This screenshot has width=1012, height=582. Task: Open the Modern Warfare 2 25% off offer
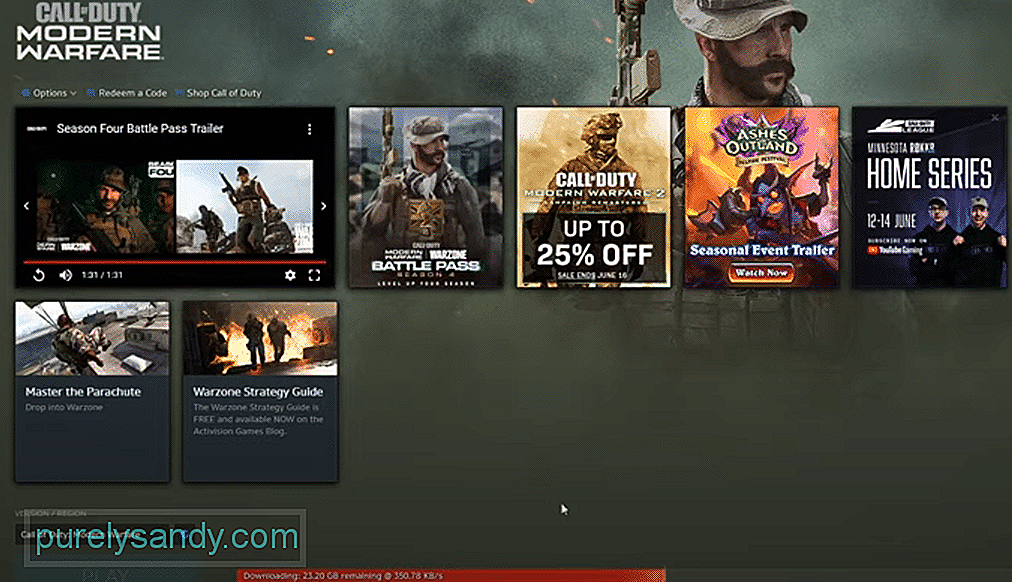point(594,197)
